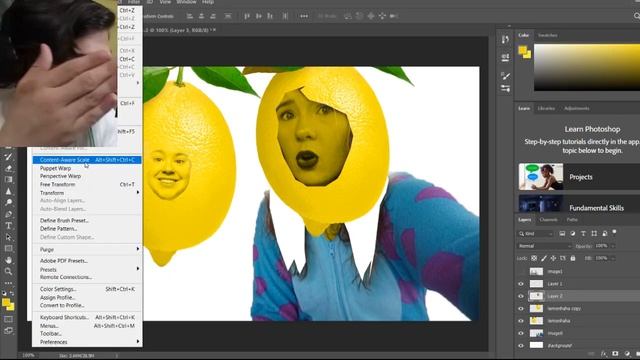Switch to the Libraries tab
This screenshot has height=360, width=640.
tap(546, 108)
